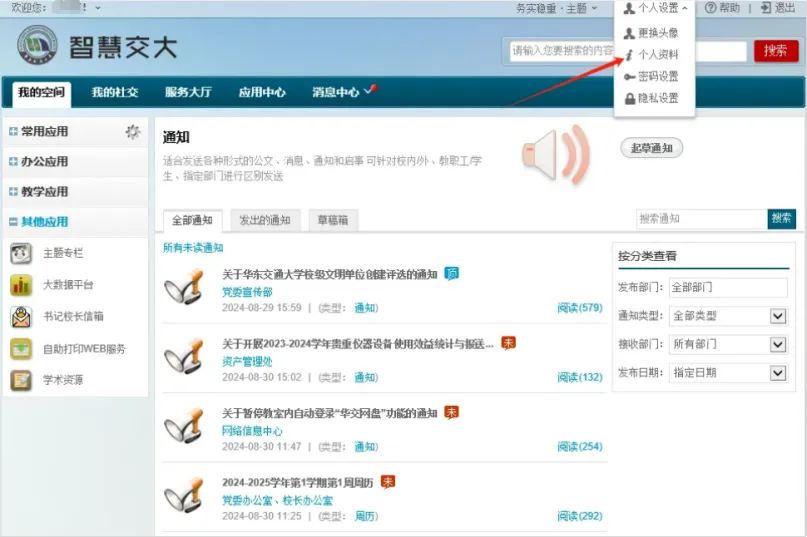The width and height of the screenshot is (807, 537).
Task: Open the 接收部门 dropdown
Action: 728,344
